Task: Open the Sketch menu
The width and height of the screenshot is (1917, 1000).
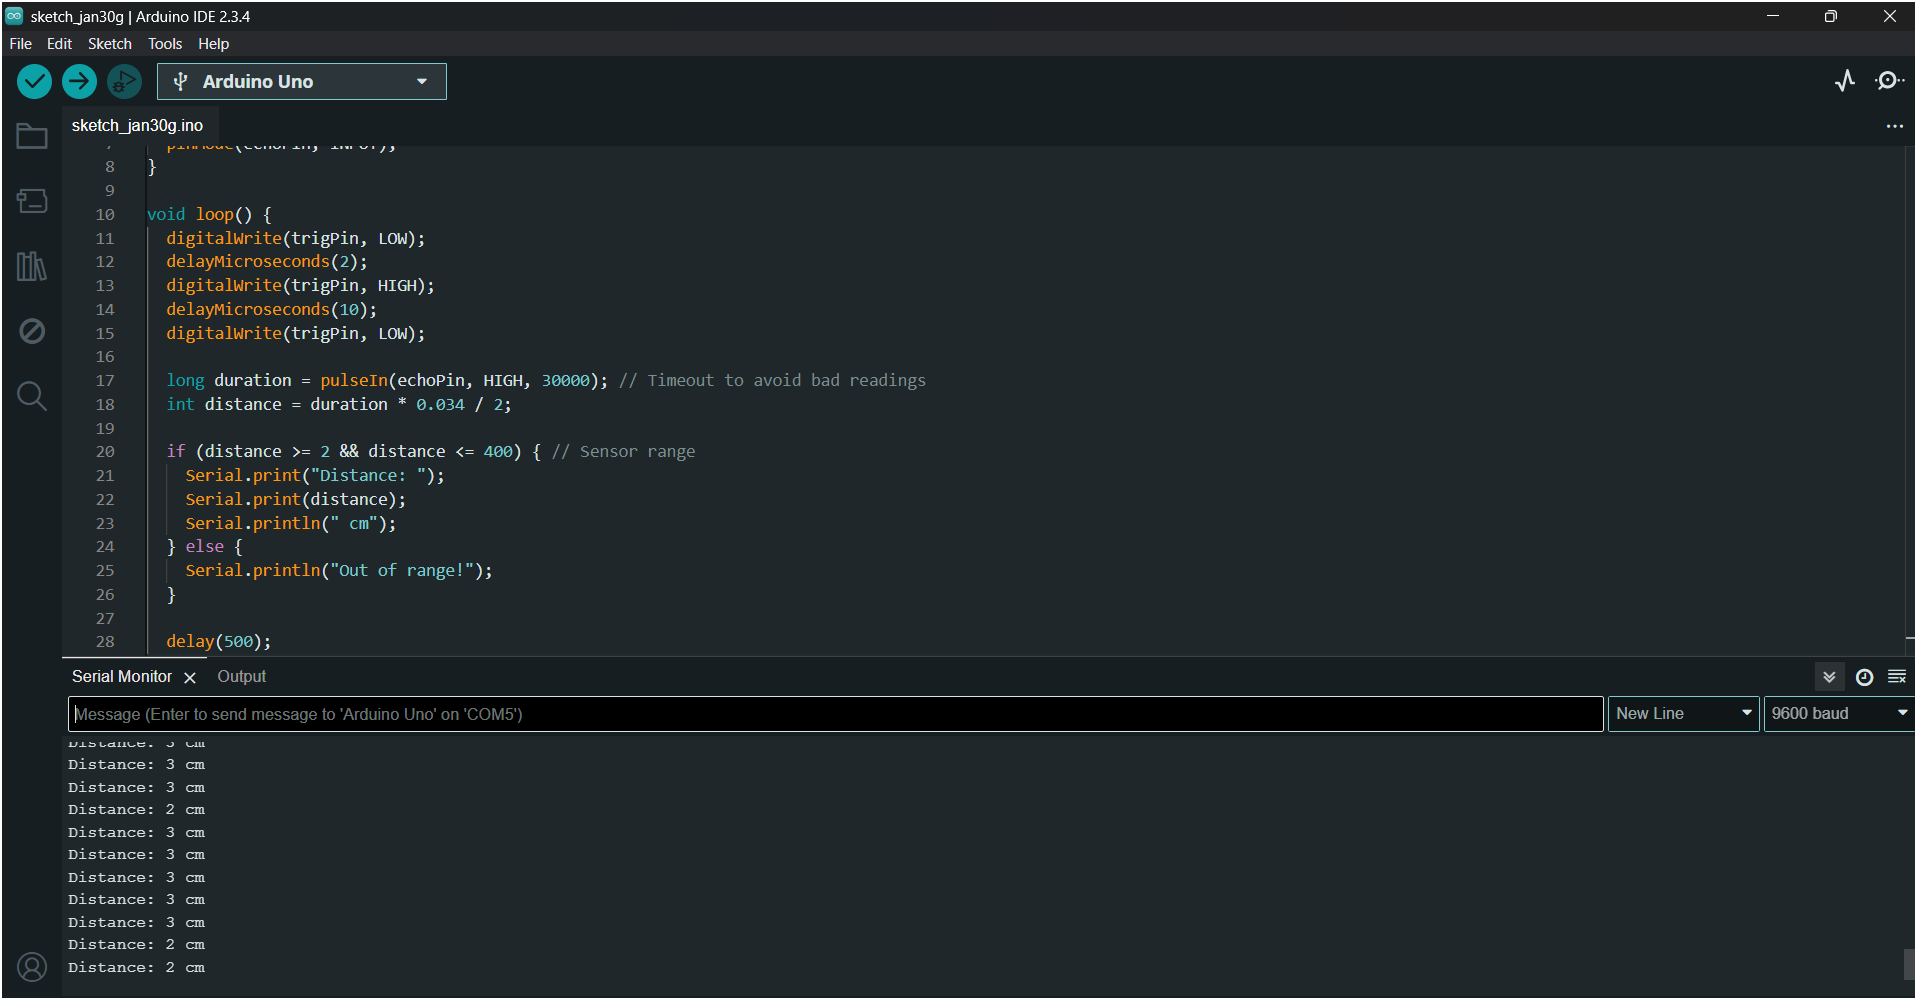Action: [110, 44]
